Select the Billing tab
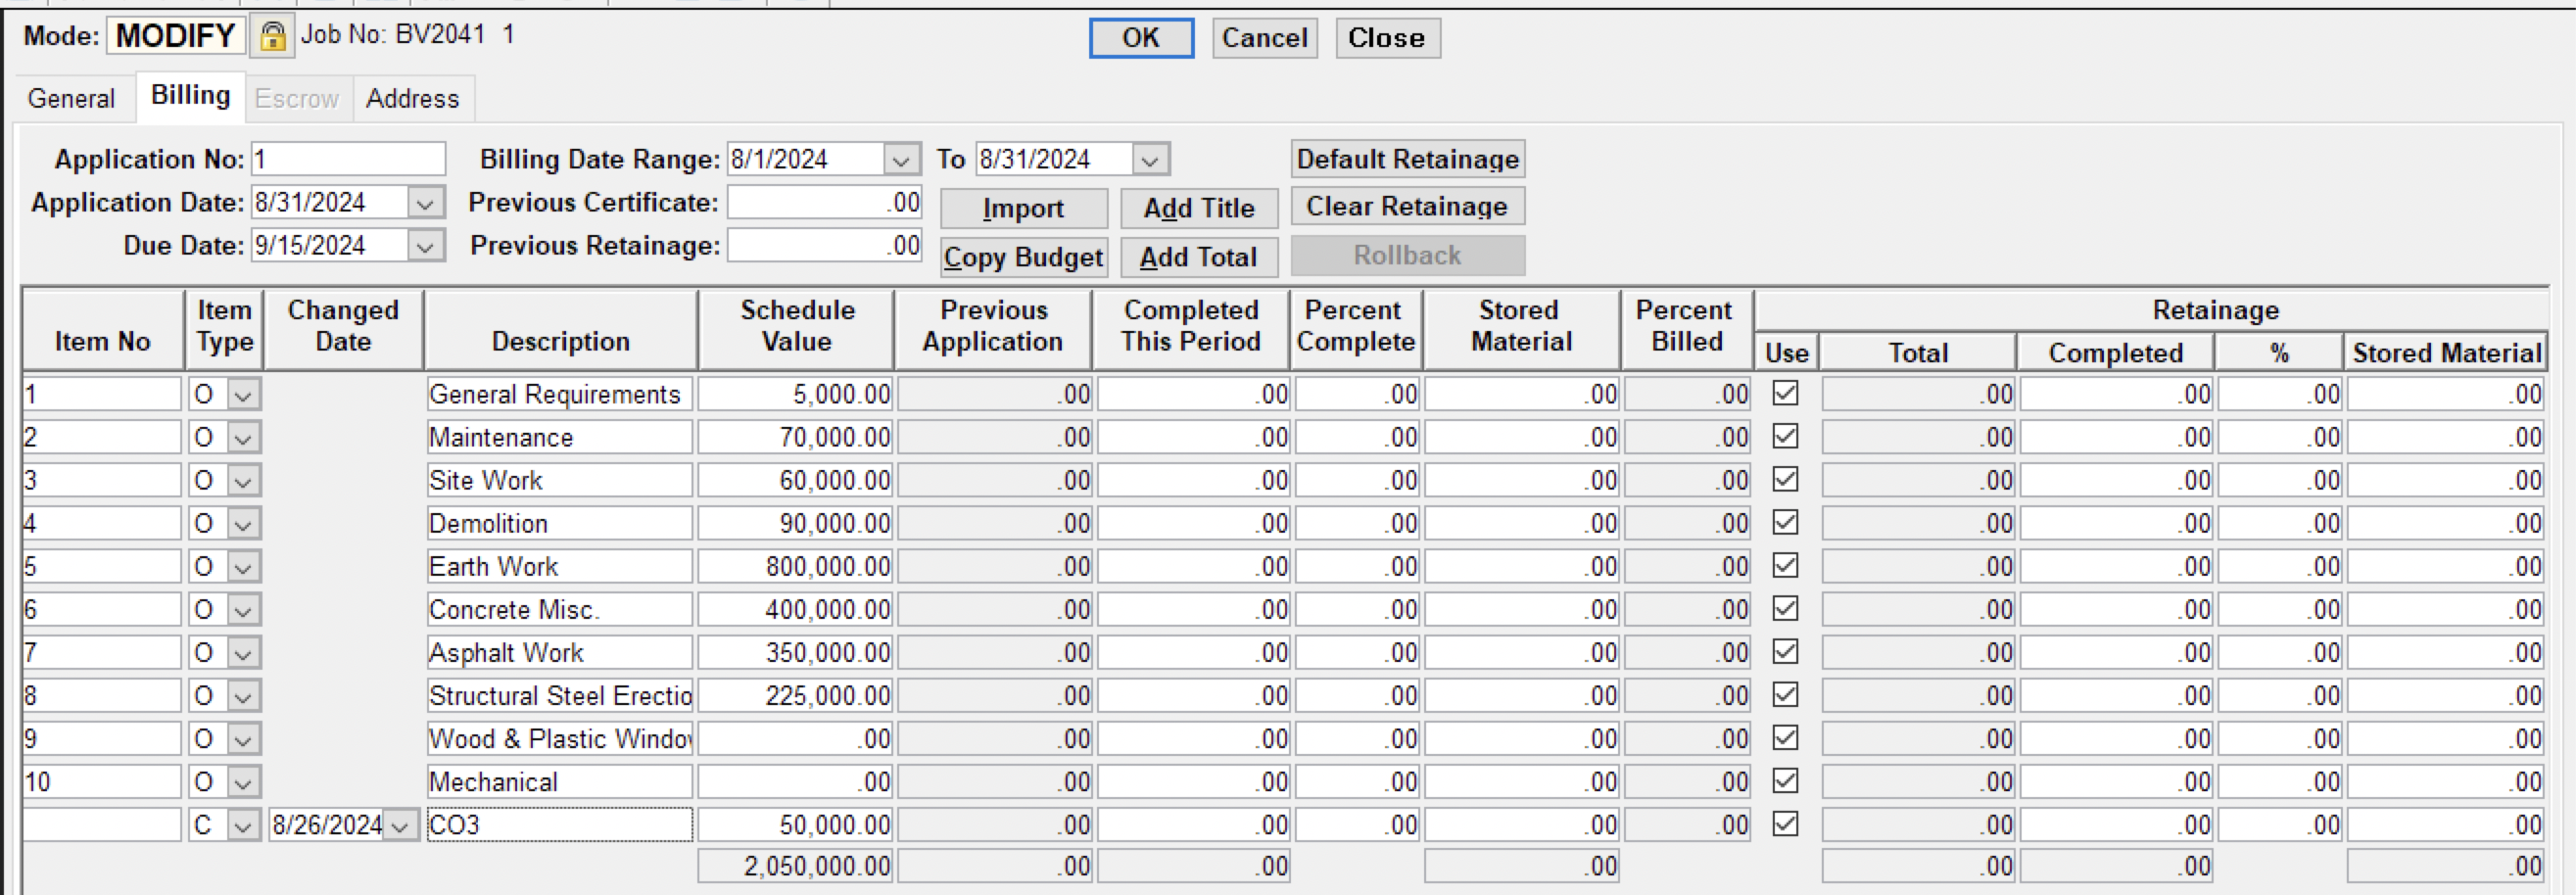 [x=190, y=96]
